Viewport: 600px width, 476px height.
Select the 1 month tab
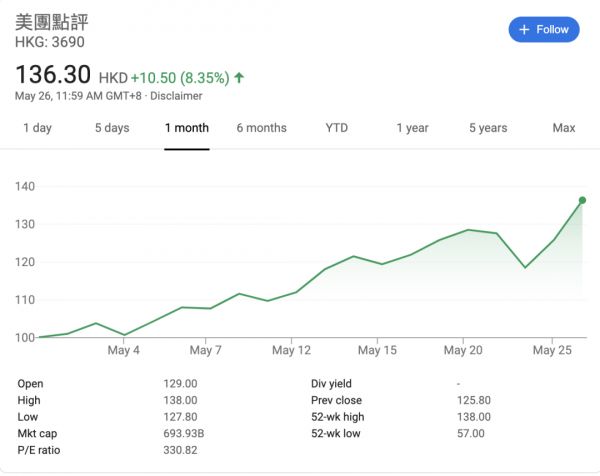(187, 128)
